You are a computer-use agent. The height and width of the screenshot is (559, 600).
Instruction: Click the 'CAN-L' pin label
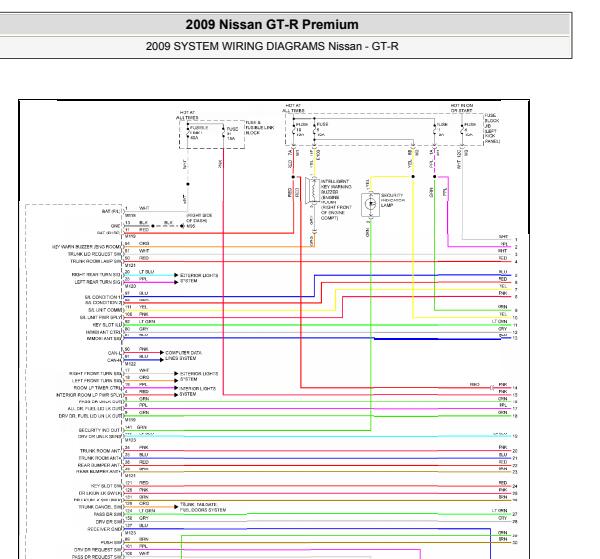point(114,353)
